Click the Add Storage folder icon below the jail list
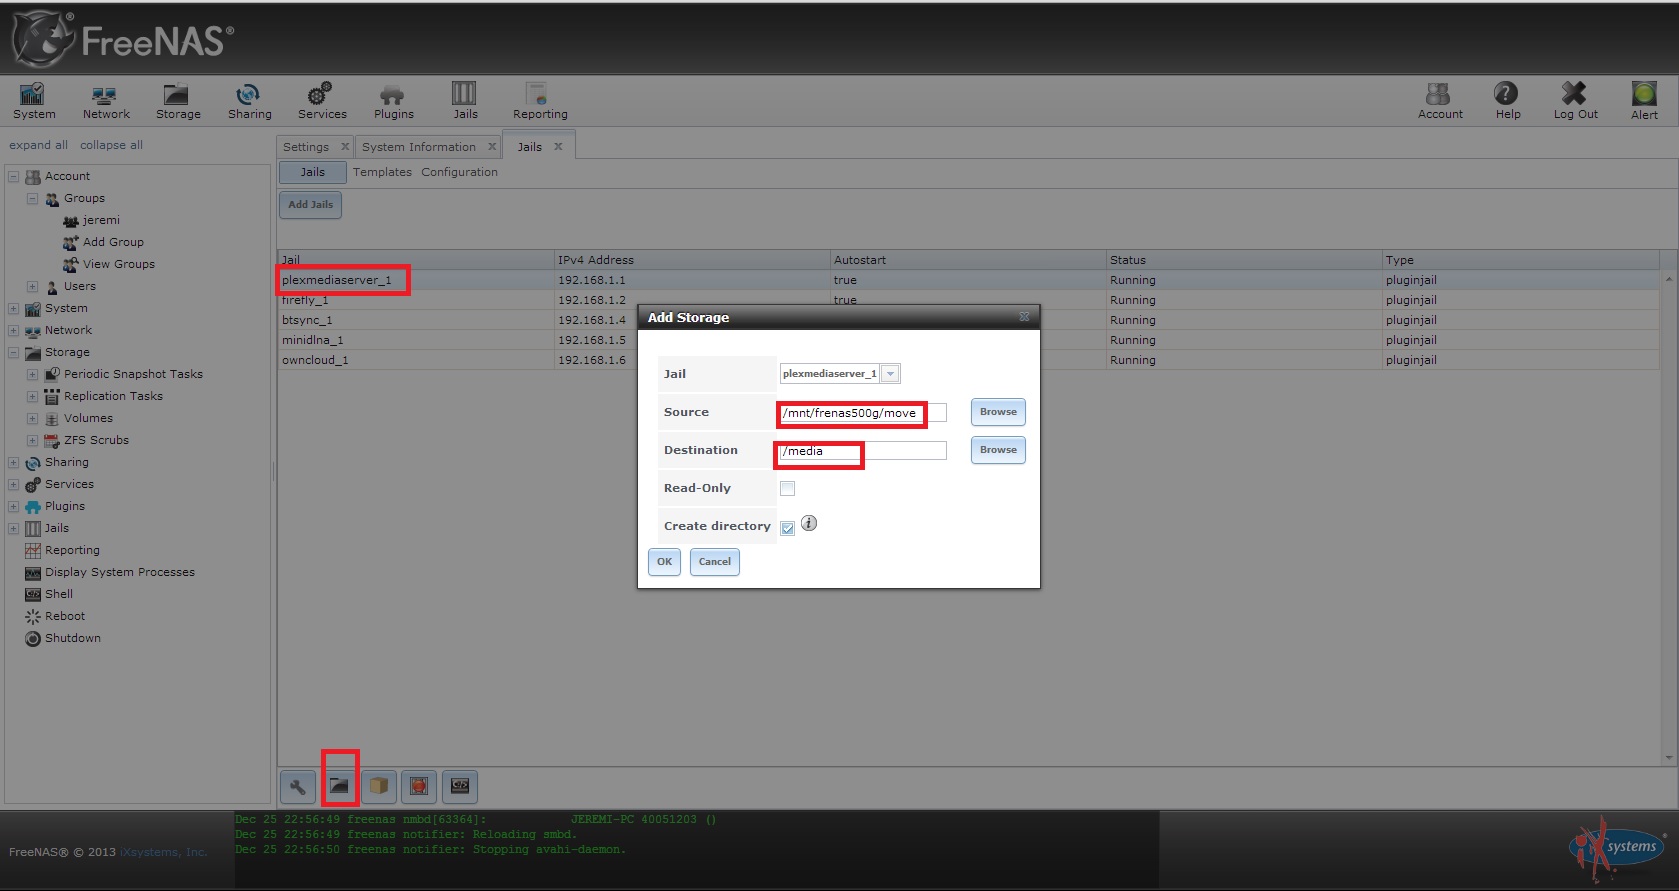Image resolution: width=1679 pixels, height=891 pixels. [x=339, y=786]
